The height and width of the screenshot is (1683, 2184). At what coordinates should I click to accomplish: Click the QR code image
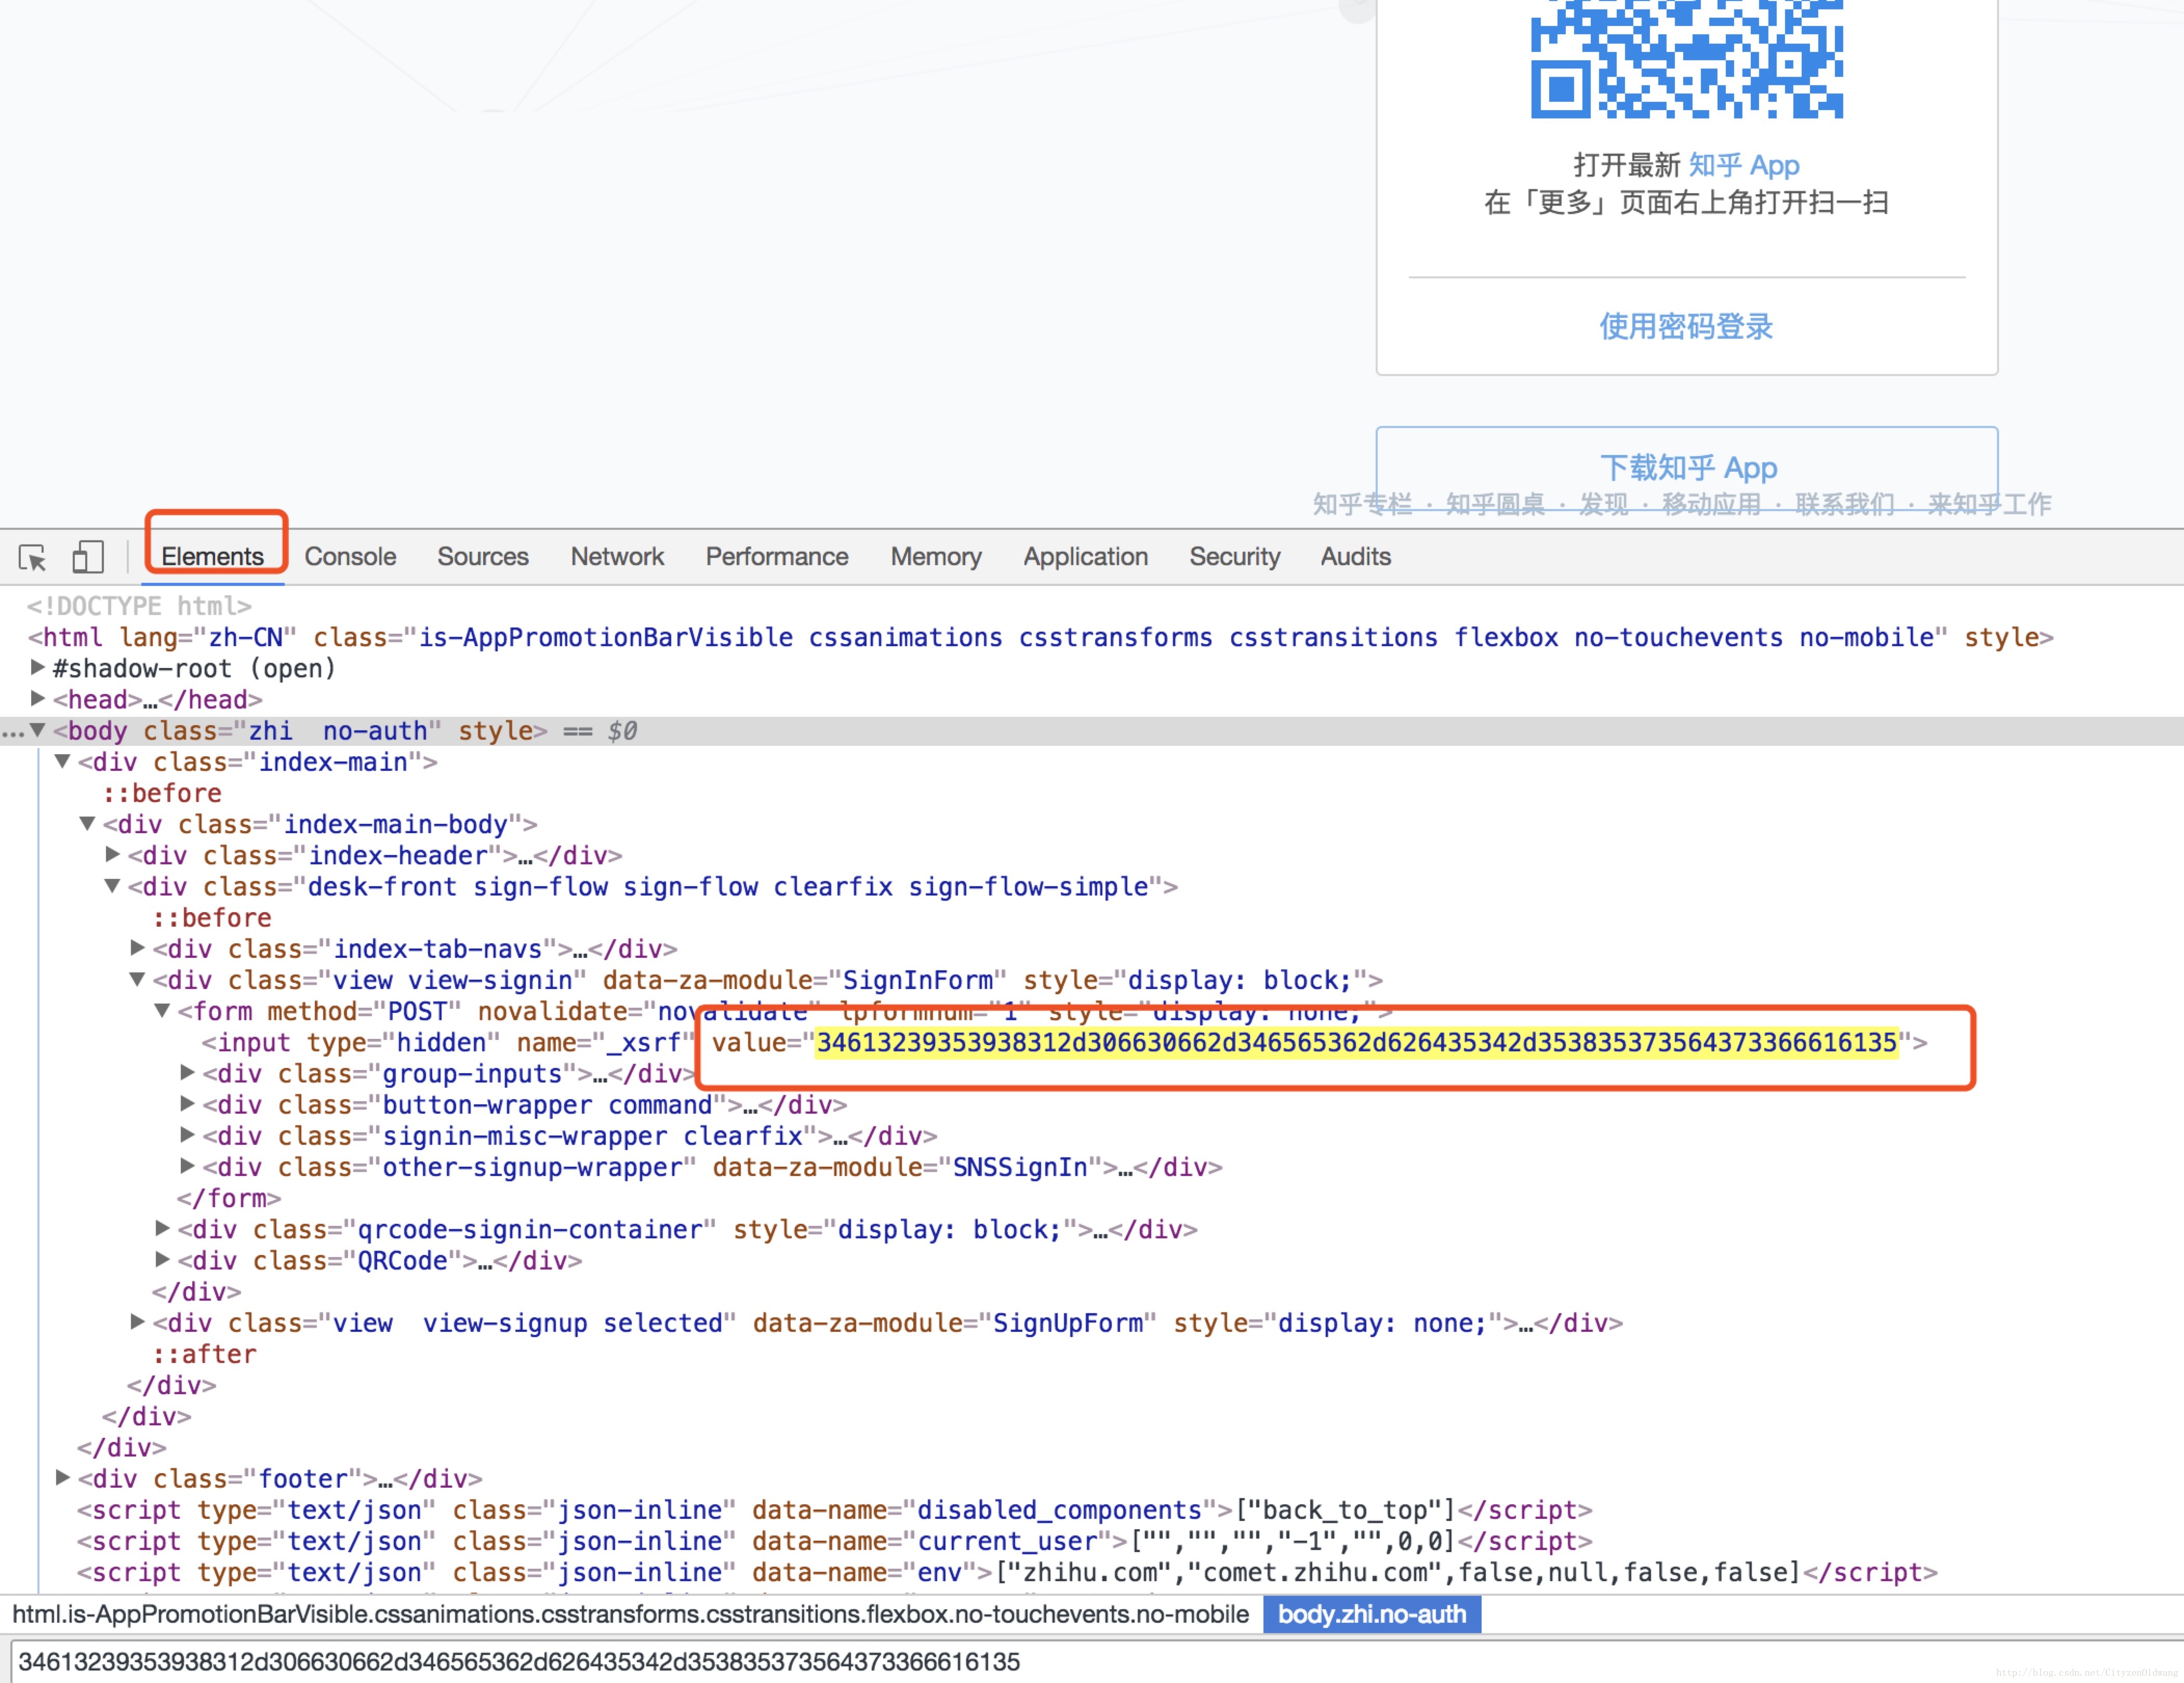point(1687,59)
